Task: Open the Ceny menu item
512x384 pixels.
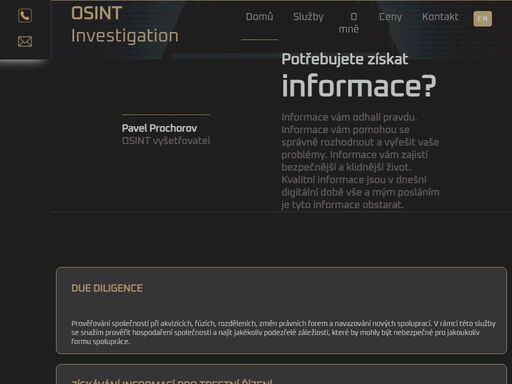Action: 390,17
